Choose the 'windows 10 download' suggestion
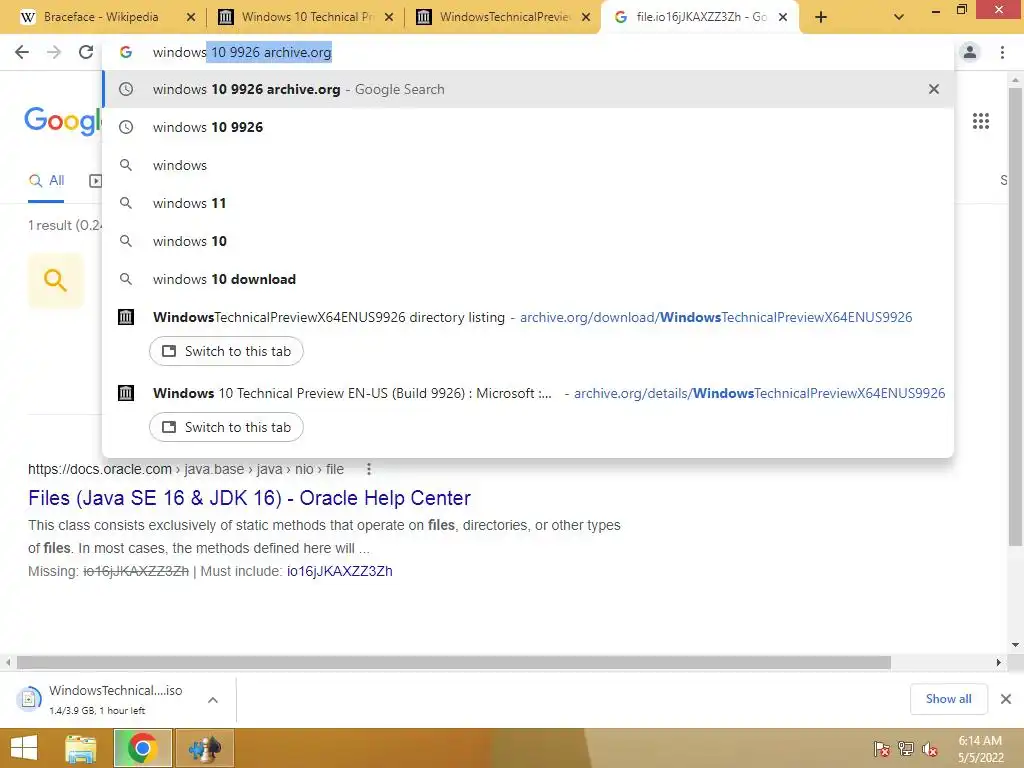 (x=528, y=279)
